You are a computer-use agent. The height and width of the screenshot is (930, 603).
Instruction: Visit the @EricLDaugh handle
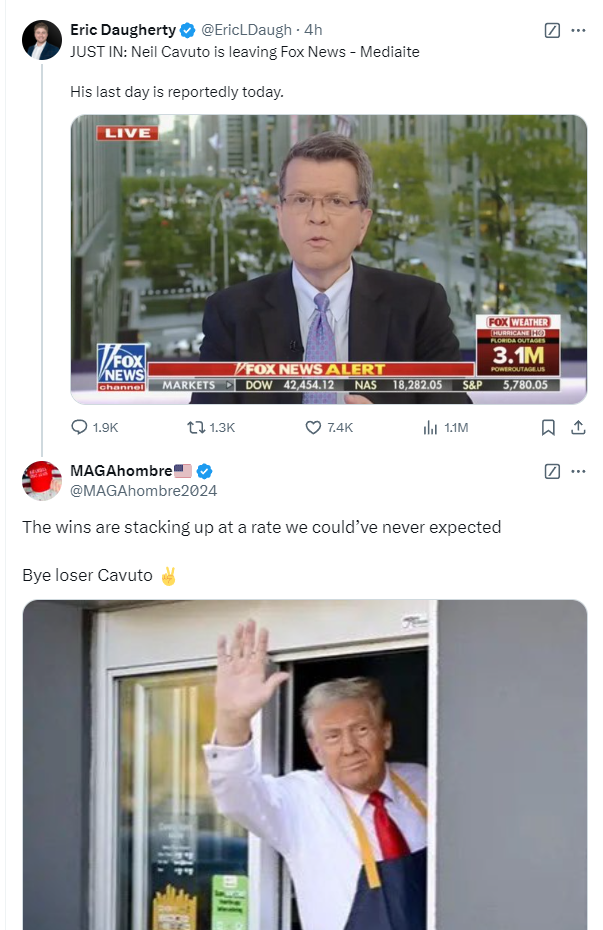pos(246,30)
